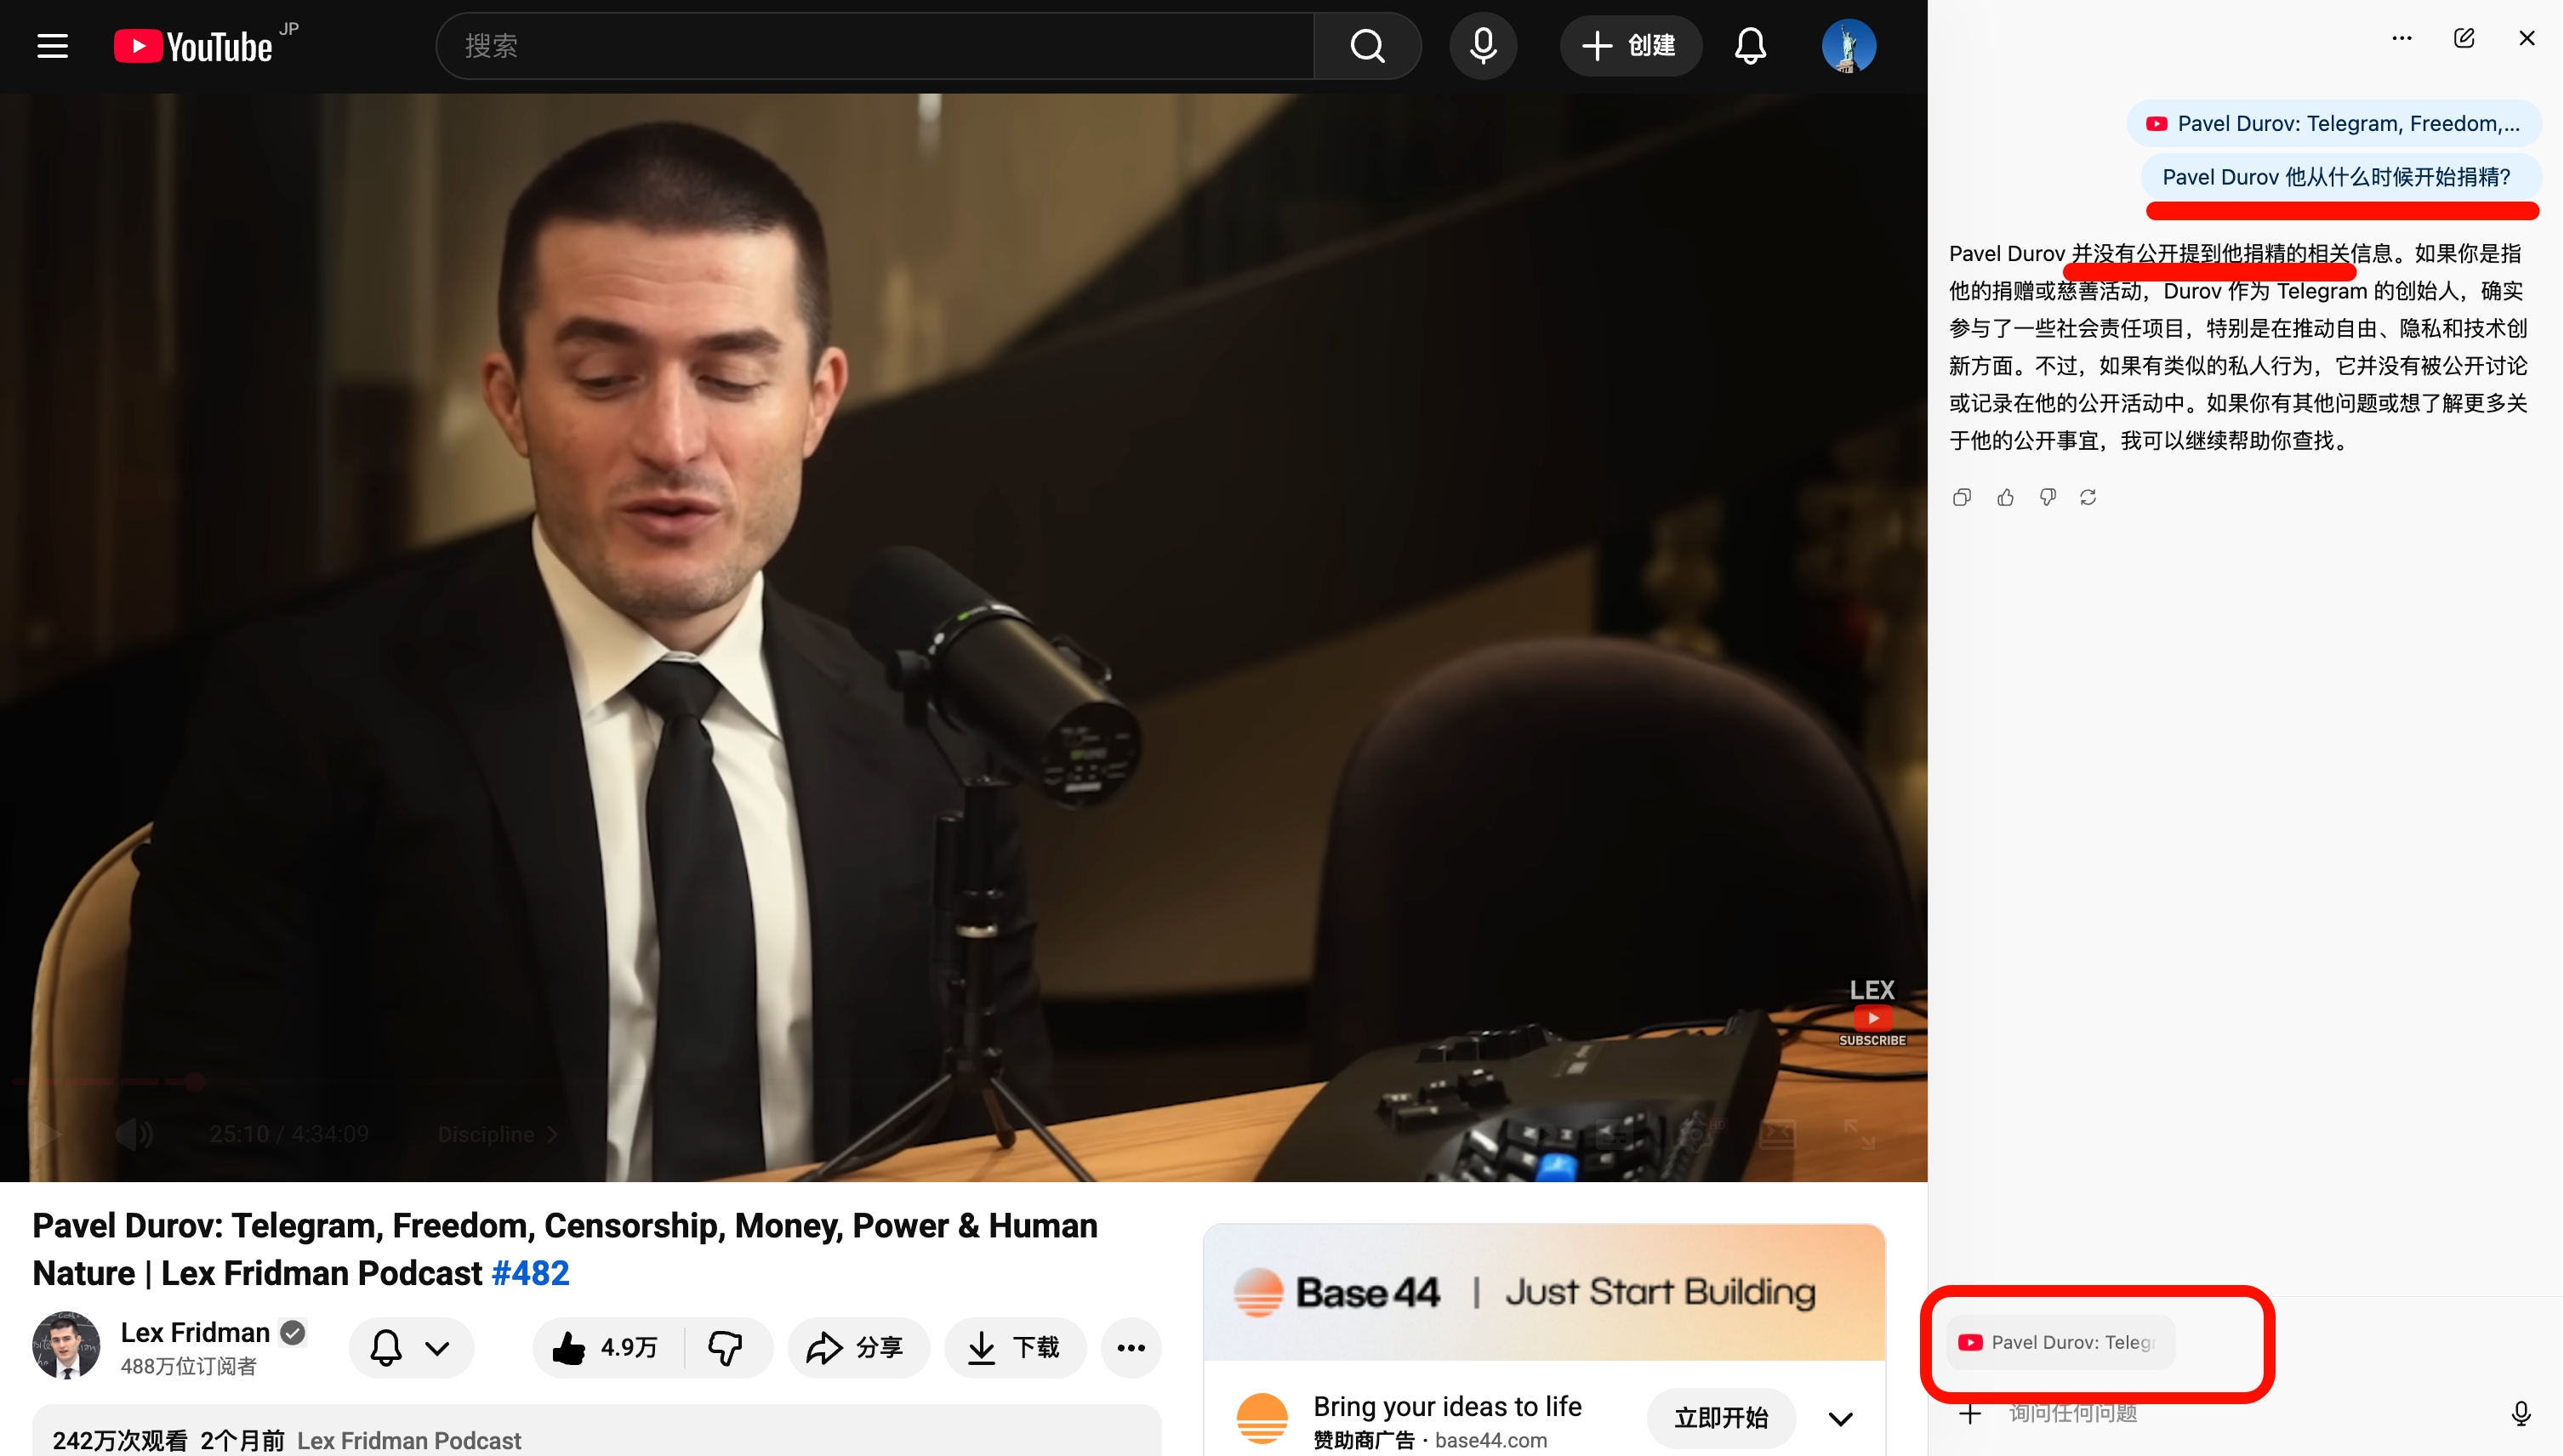Toggle mute with the player volume icon
Viewport: 2564px width, 1456px height.
(x=134, y=1133)
